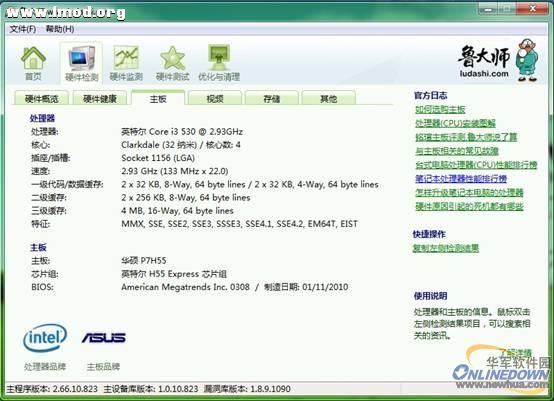The image size is (554, 401).
Task: Click the Intel processor brand logo
Action: (x=45, y=338)
